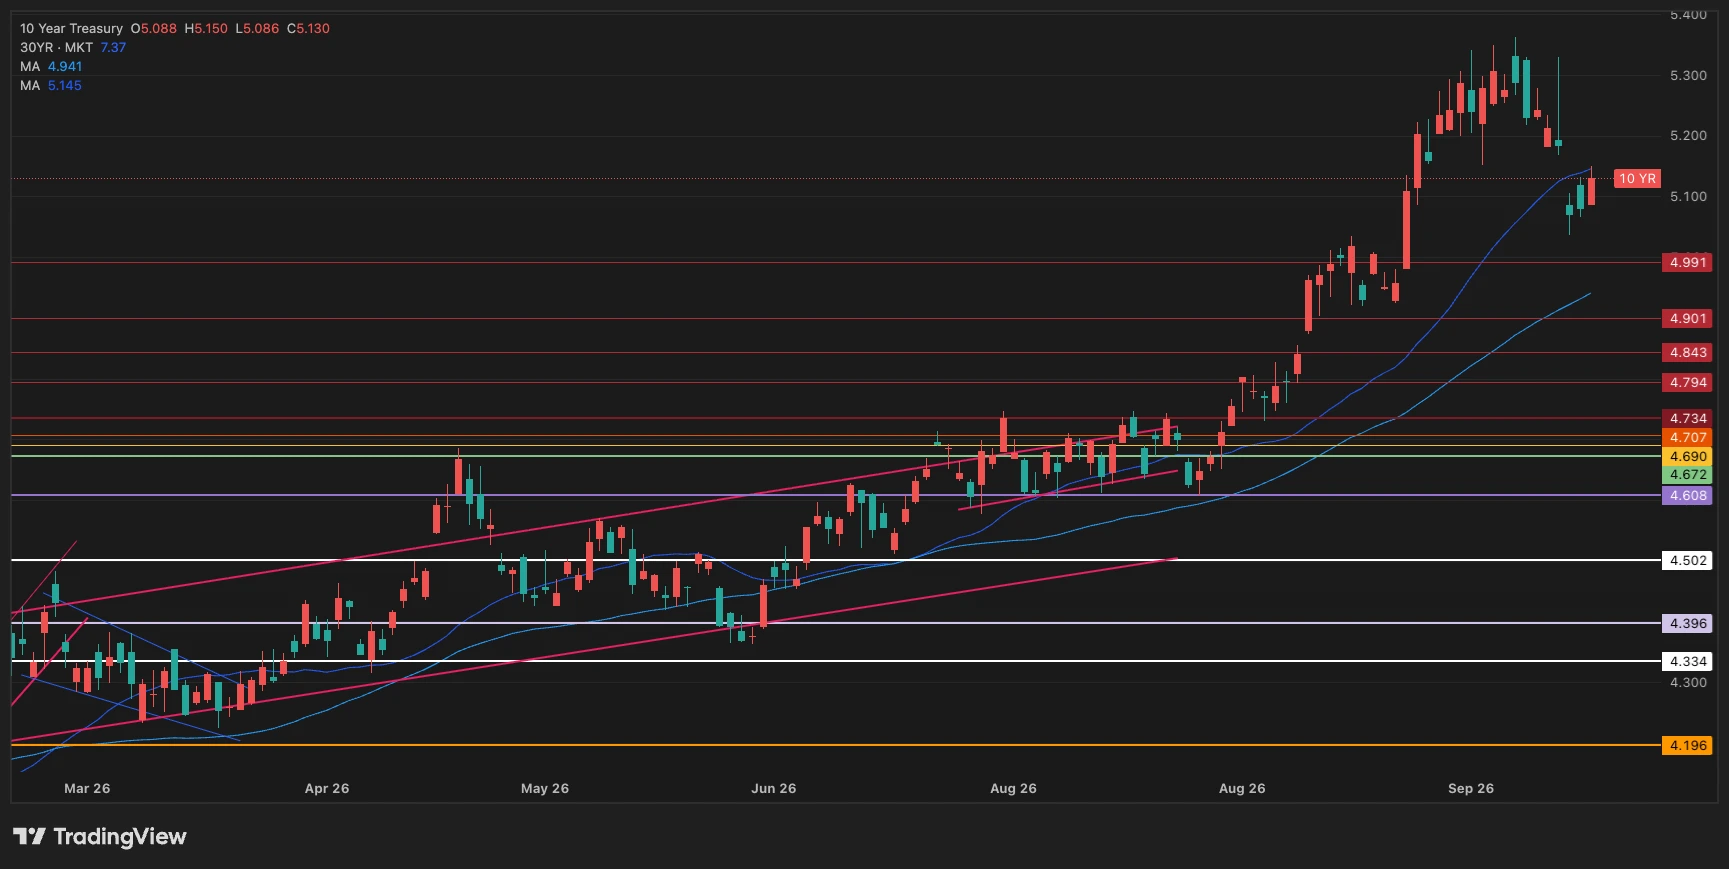Click the Apr 26 date axis label
The height and width of the screenshot is (869, 1729).
327,788
